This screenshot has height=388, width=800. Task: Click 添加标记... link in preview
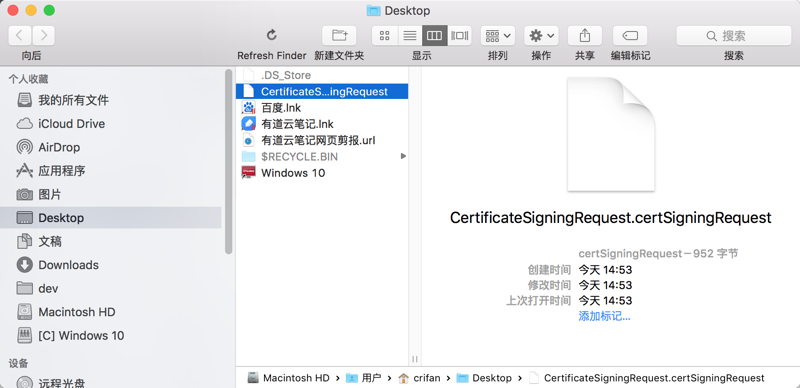(604, 316)
